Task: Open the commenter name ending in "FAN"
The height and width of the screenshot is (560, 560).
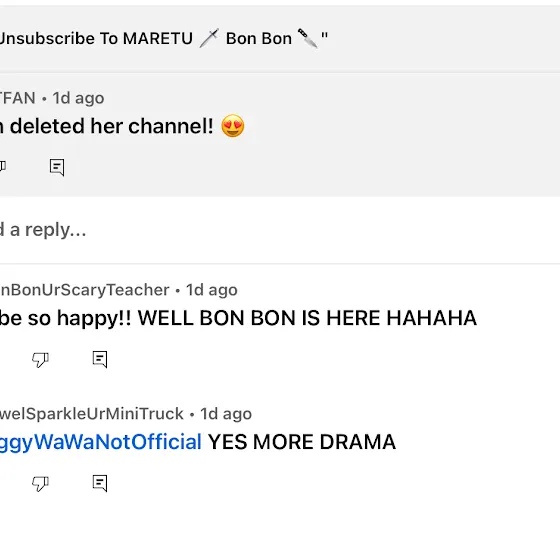Action: click(18, 98)
